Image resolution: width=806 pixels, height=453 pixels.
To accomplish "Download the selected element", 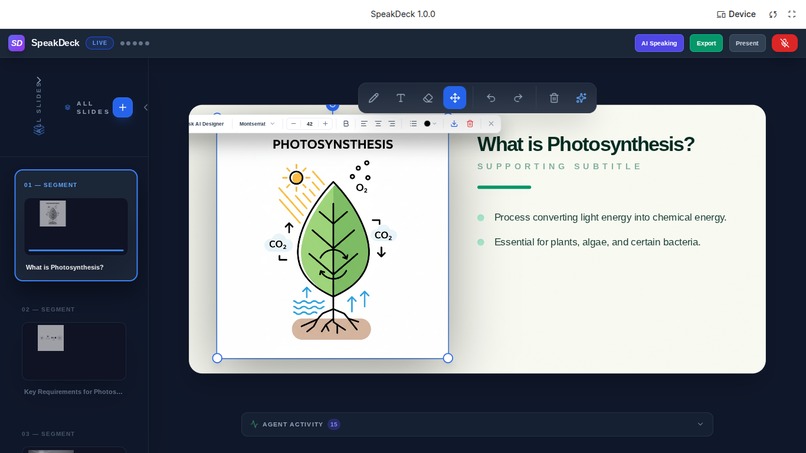I will 454,123.
